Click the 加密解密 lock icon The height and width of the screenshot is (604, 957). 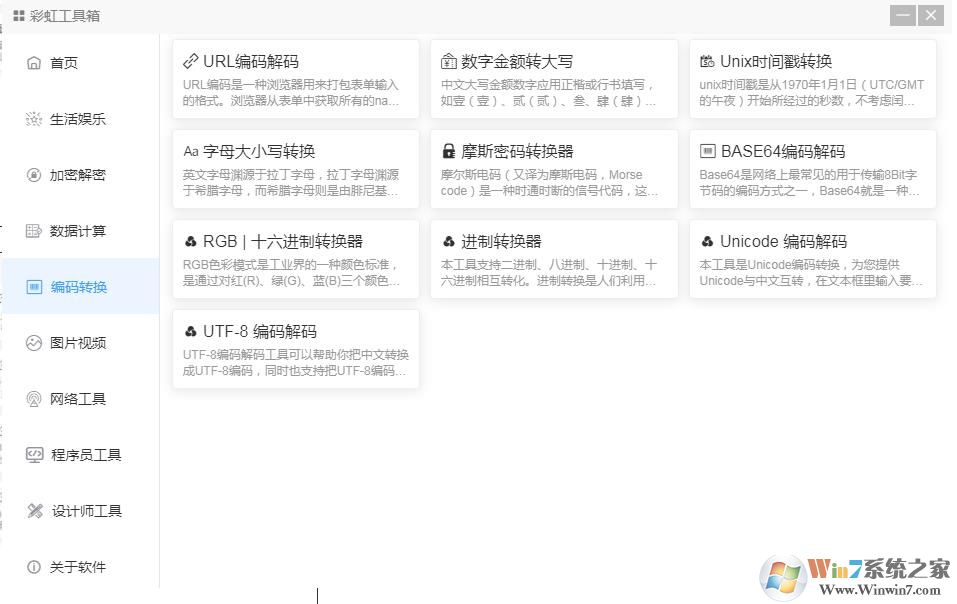34,174
